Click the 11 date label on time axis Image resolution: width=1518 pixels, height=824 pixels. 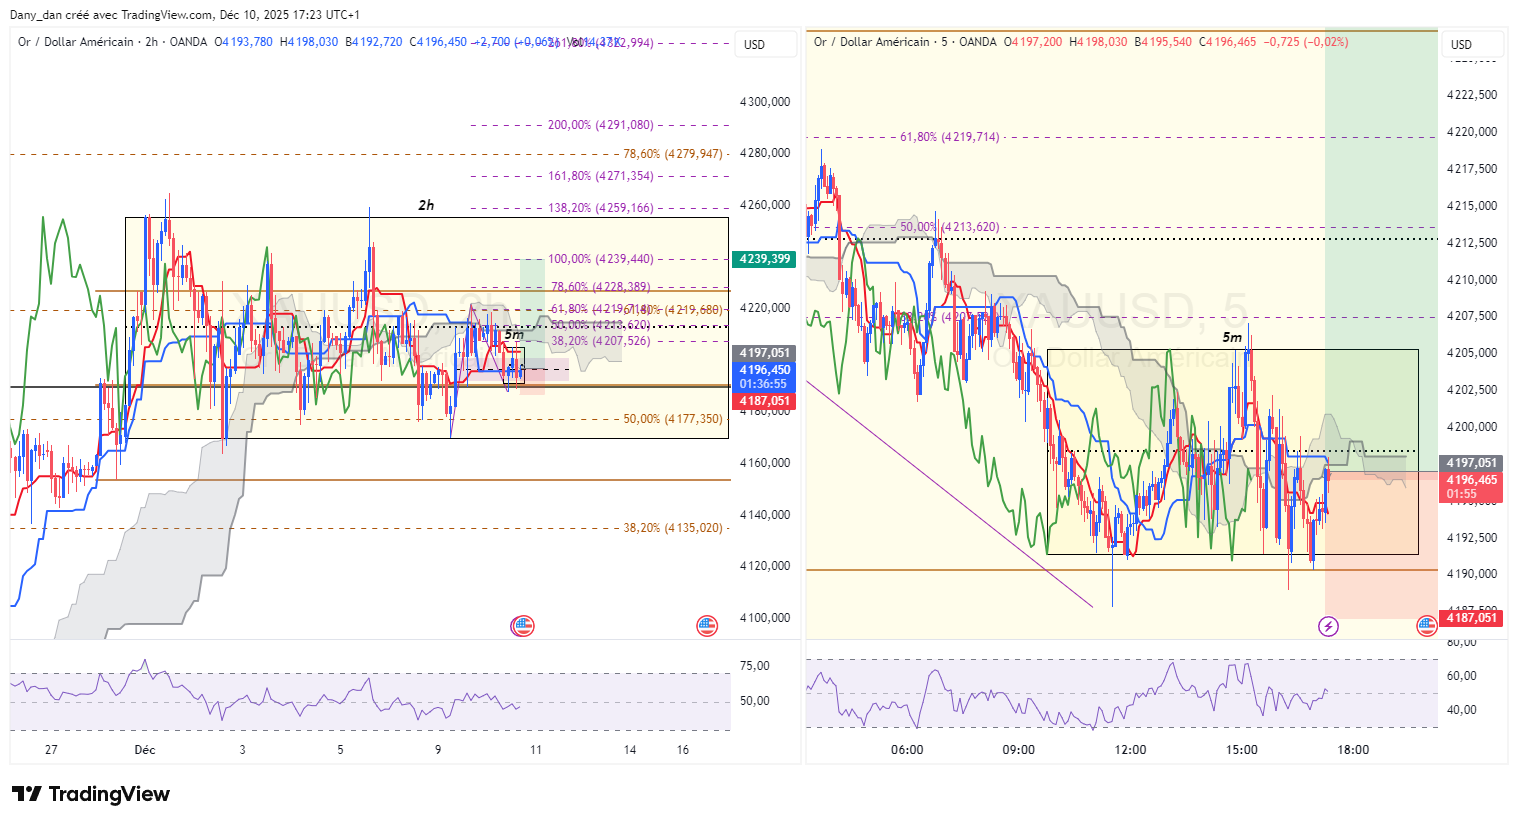coord(536,750)
